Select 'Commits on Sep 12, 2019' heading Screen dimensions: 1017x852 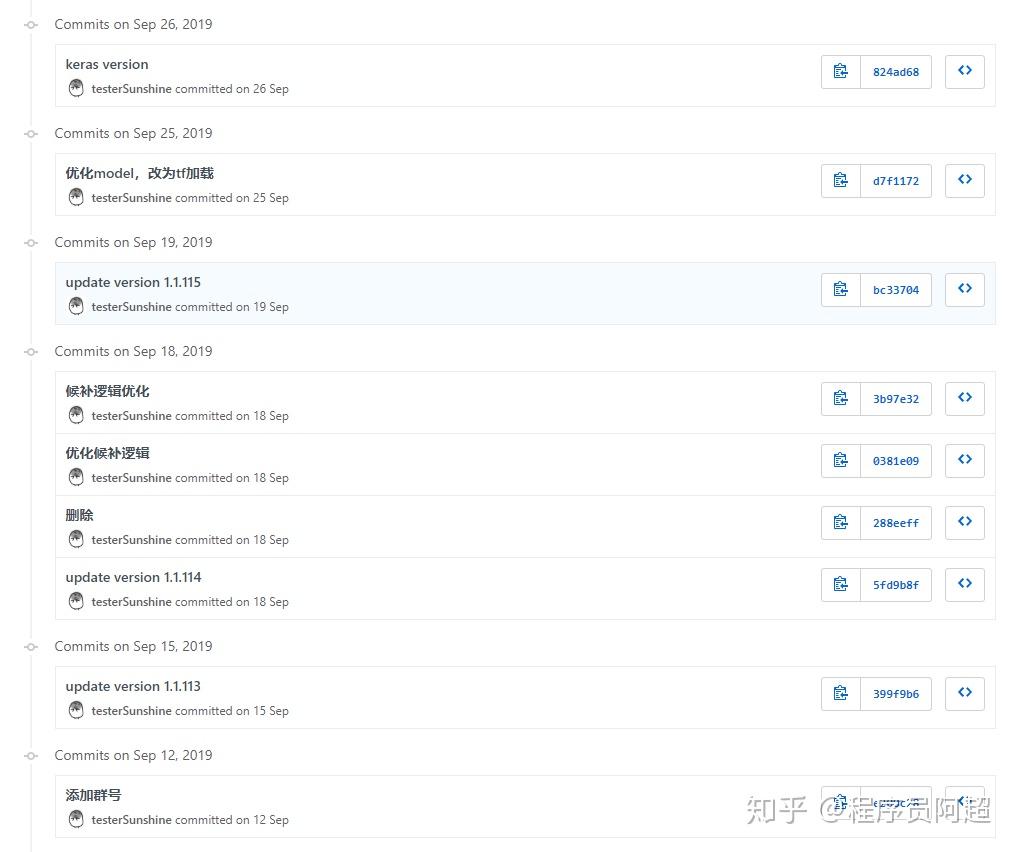(133, 755)
